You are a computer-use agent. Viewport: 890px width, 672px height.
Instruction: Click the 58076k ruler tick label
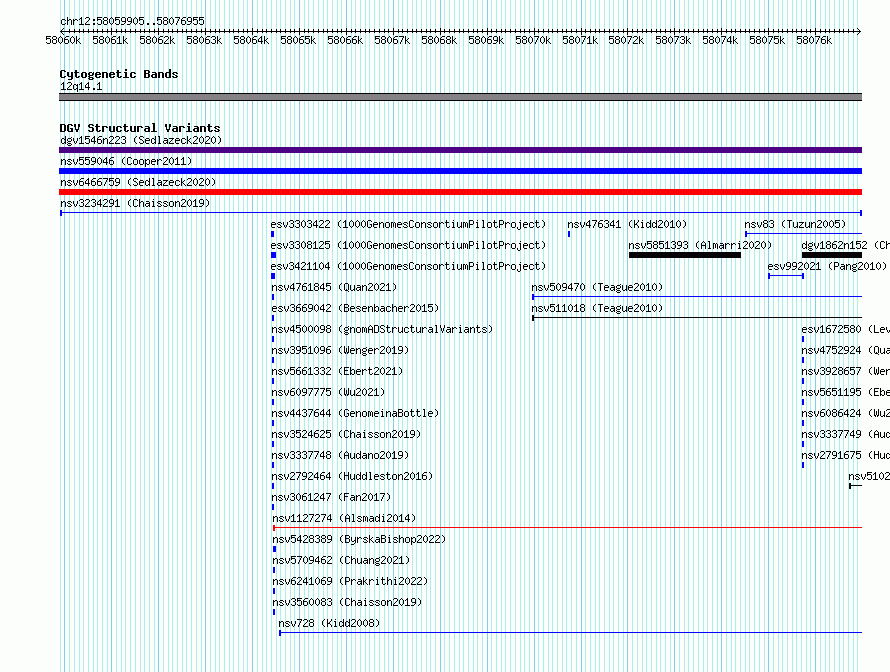814,40
